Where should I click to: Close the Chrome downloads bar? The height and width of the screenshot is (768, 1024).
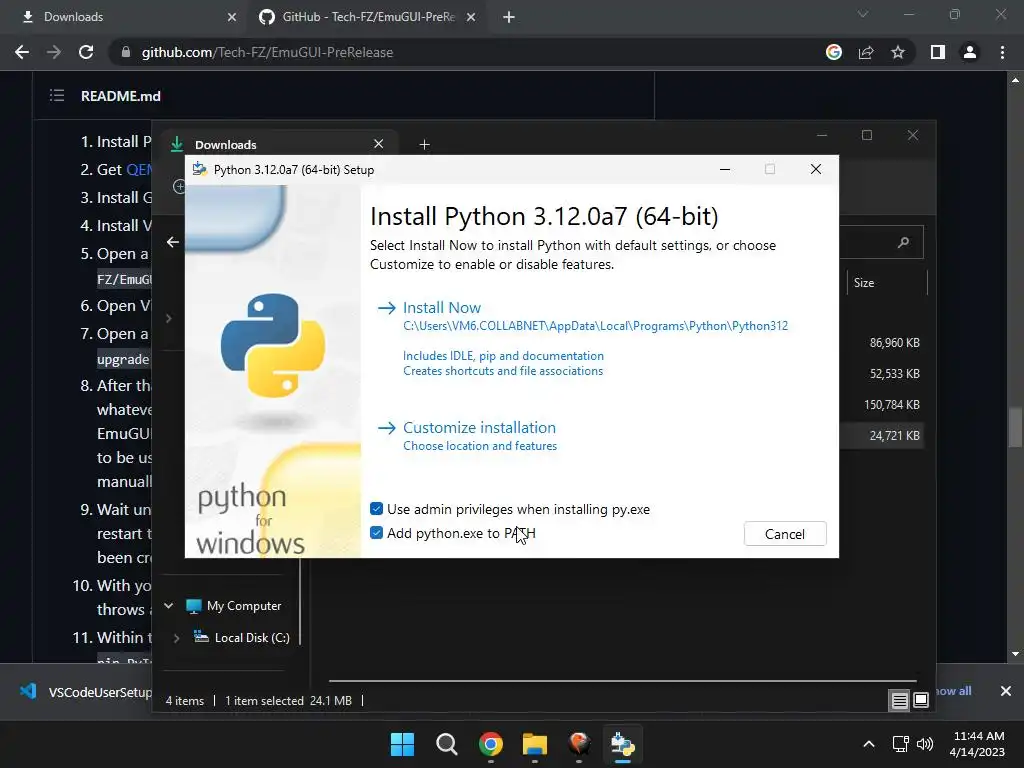pos(1006,691)
